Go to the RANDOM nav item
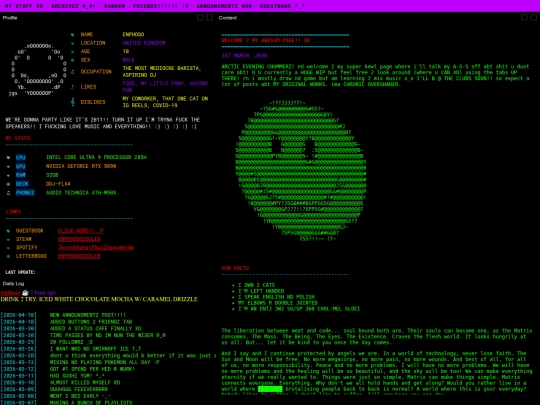540x405 pixels. pyautogui.click(x=114, y=6)
